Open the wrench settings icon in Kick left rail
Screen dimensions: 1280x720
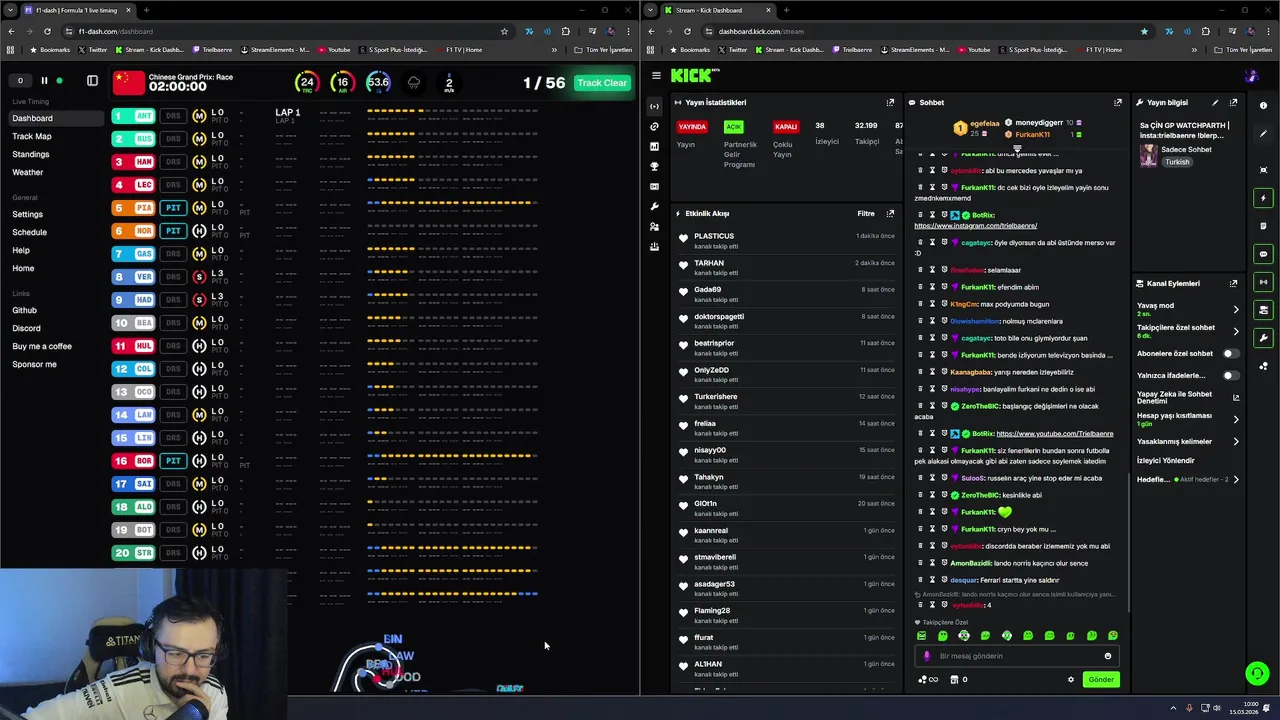point(654,206)
